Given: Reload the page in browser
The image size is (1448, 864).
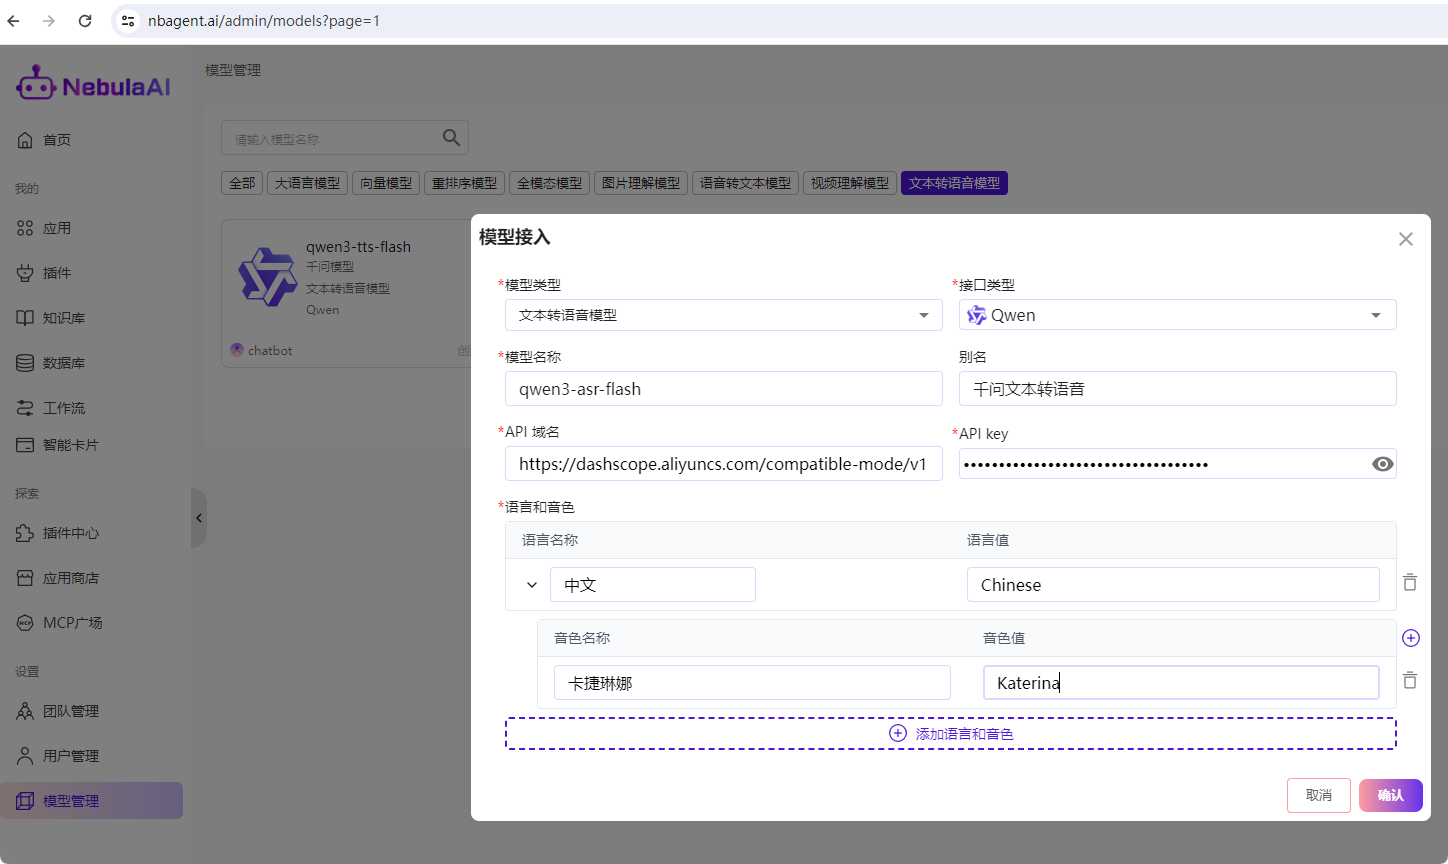Looking at the screenshot, I should [85, 20].
